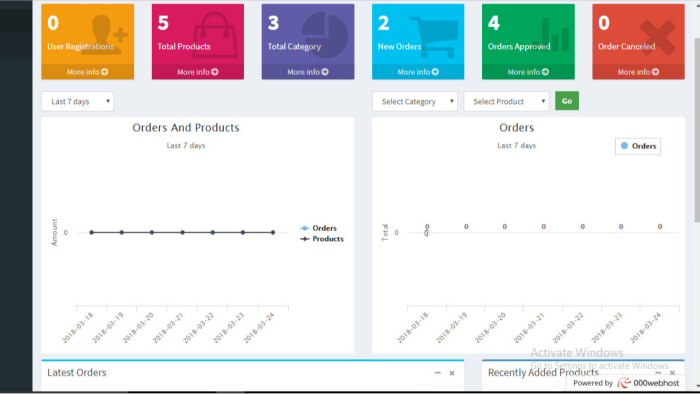The height and width of the screenshot is (394, 700).
Task: Open the Last 7 days dropdown
Action: click(x=77, y=101)
